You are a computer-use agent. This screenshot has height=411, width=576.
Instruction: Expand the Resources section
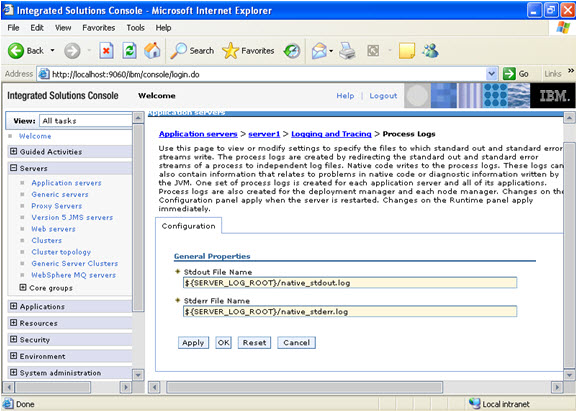[14, 322]
